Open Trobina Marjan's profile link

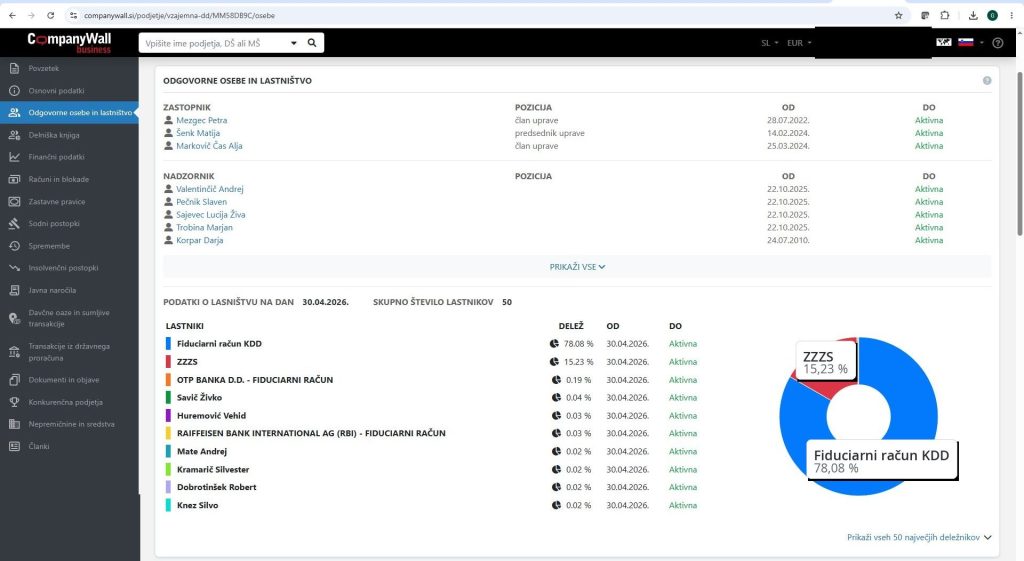point(204,227)
